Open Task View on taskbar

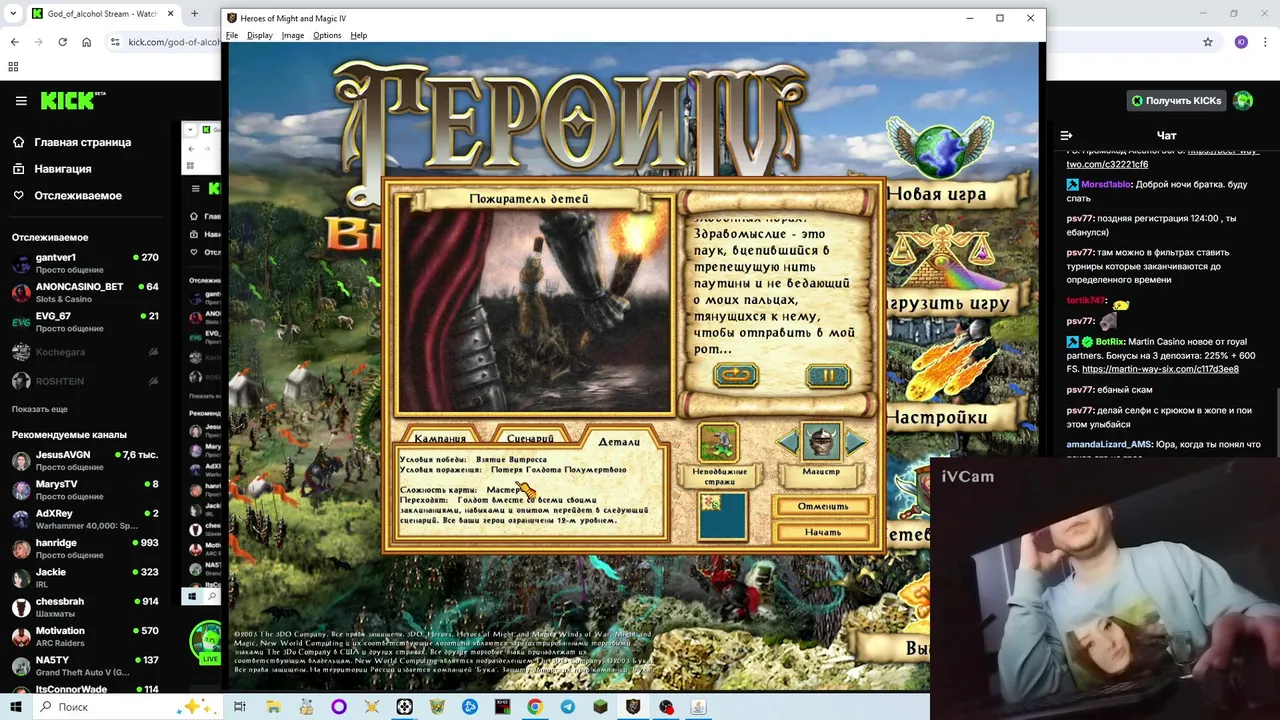pos(240,707)
